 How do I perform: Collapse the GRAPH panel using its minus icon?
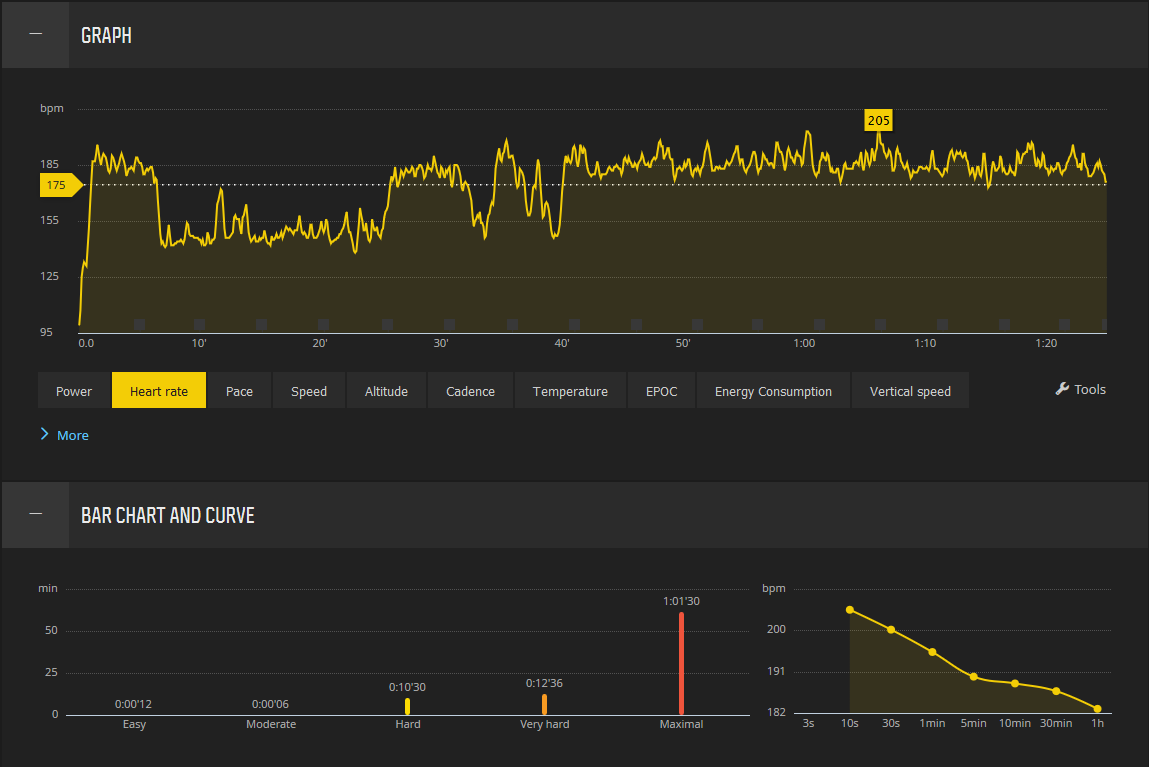[x=34, y=34]
